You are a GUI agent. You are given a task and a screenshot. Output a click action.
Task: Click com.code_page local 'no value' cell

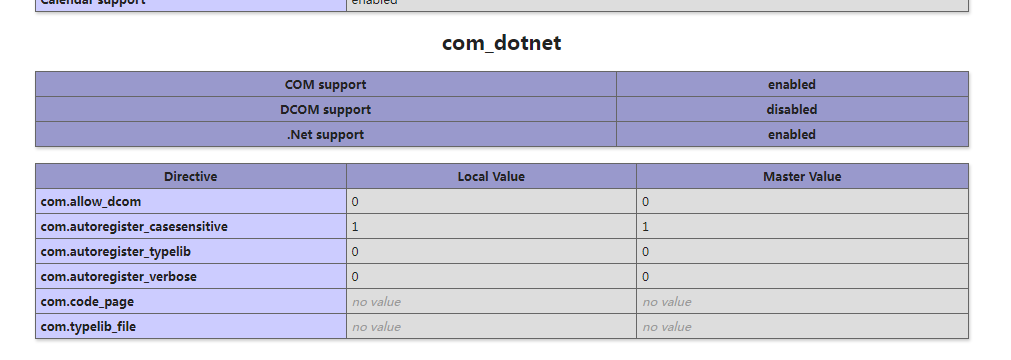click(x=491, y=302)
